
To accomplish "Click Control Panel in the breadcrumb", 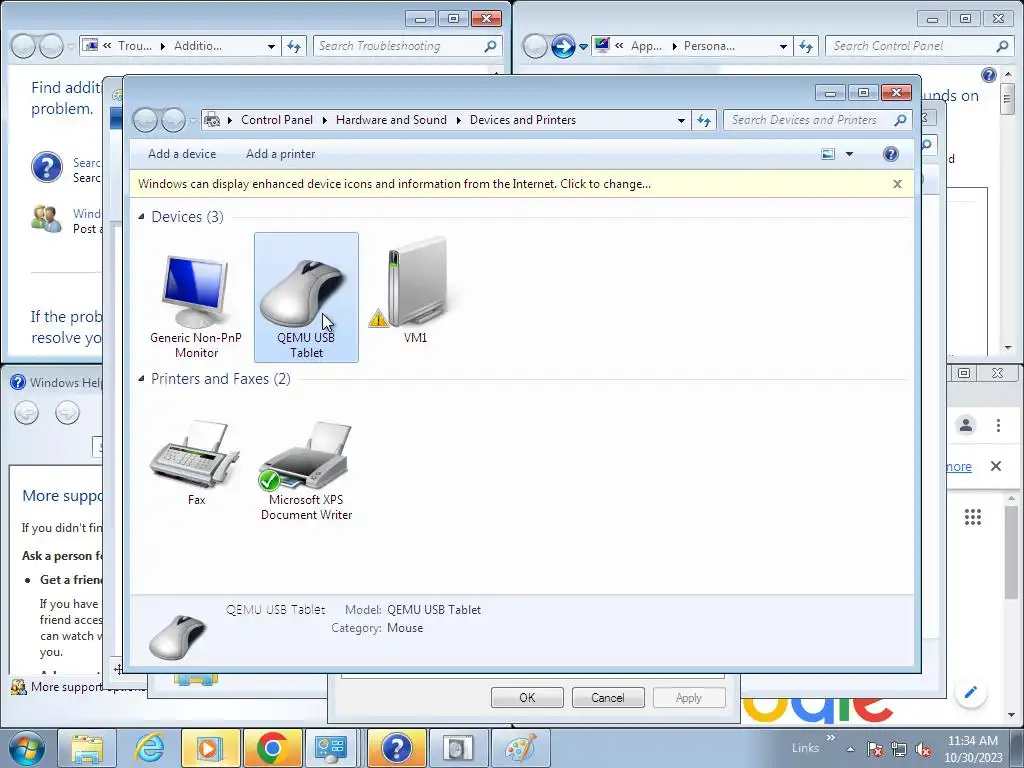I will (277, 120).
